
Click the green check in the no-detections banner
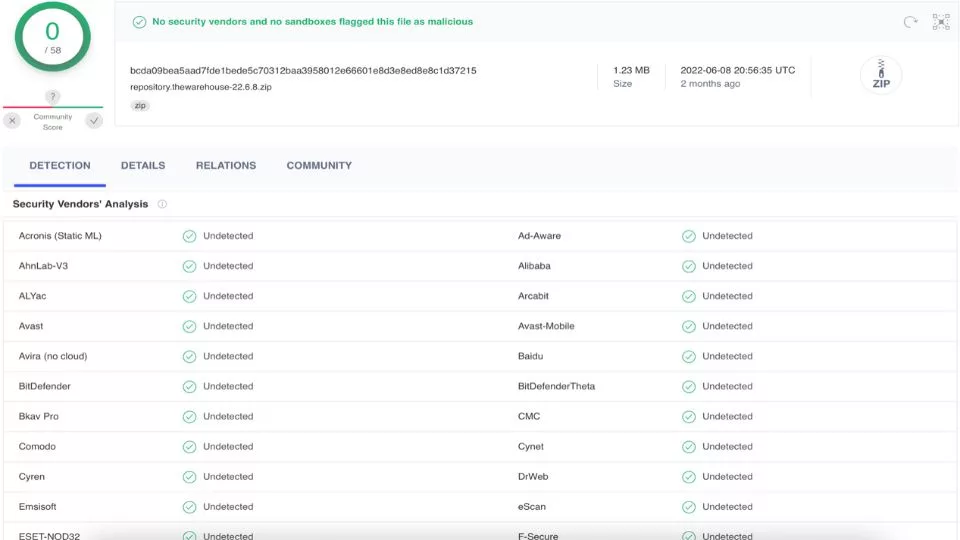pyautogui.click(x=140, y=22)
